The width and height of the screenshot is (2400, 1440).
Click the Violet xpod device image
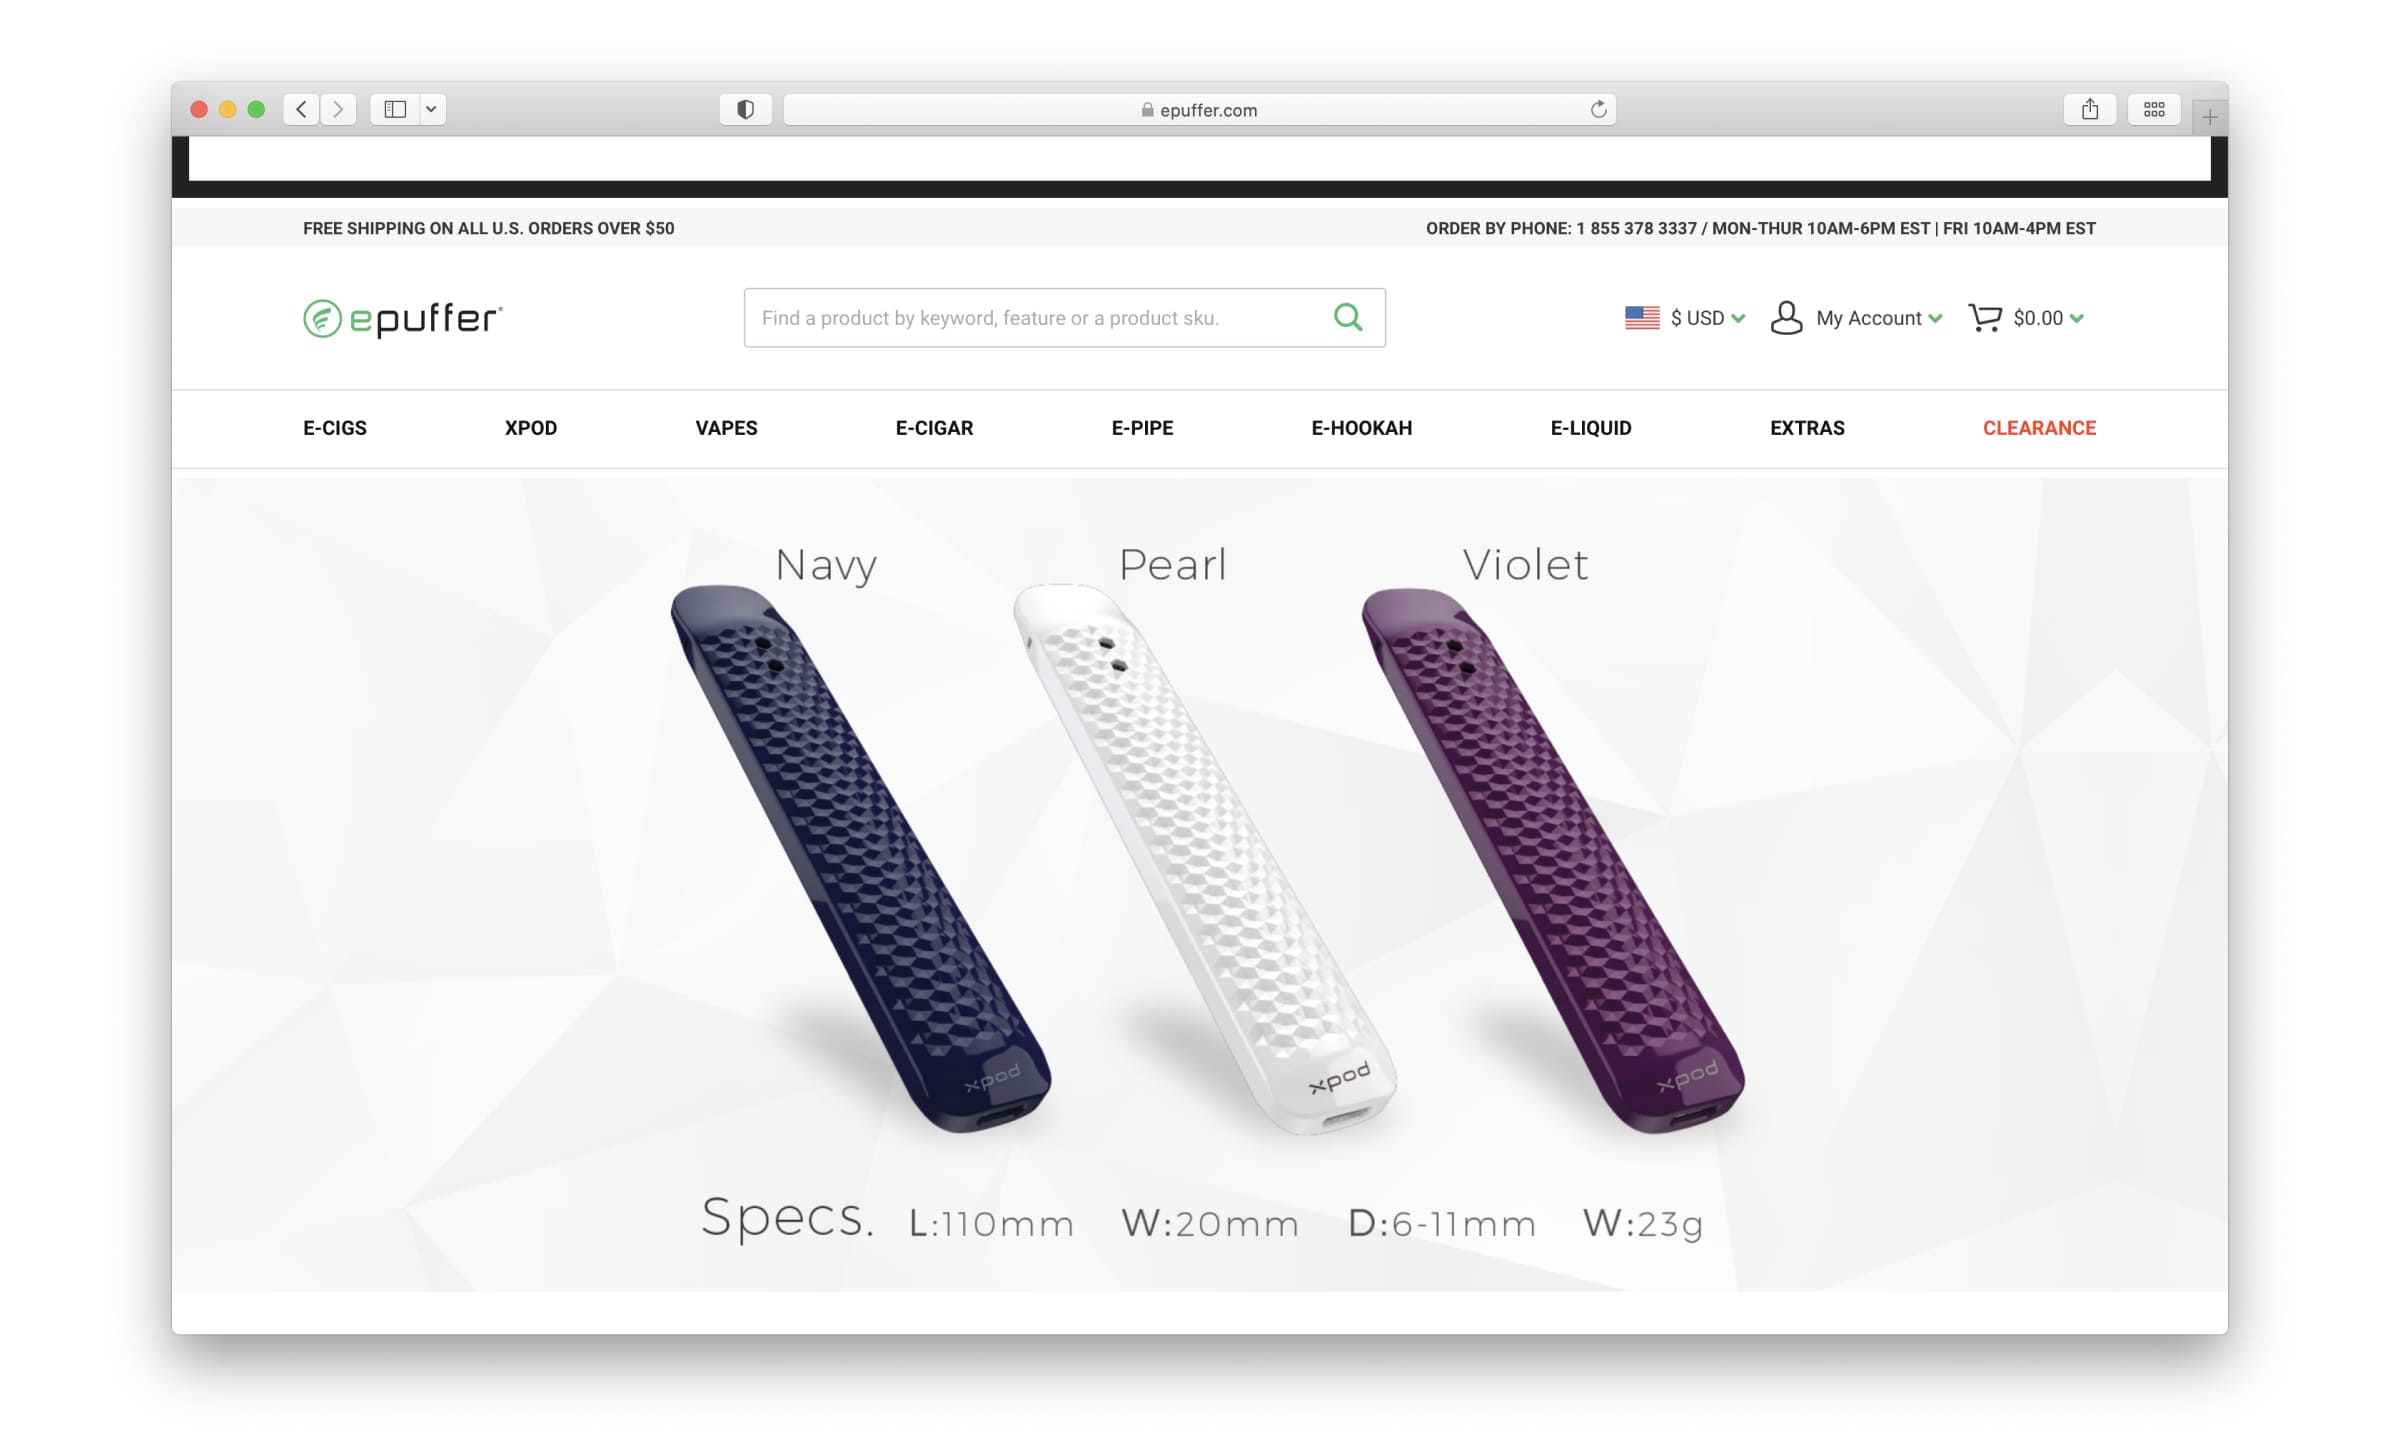[1552, 860]
